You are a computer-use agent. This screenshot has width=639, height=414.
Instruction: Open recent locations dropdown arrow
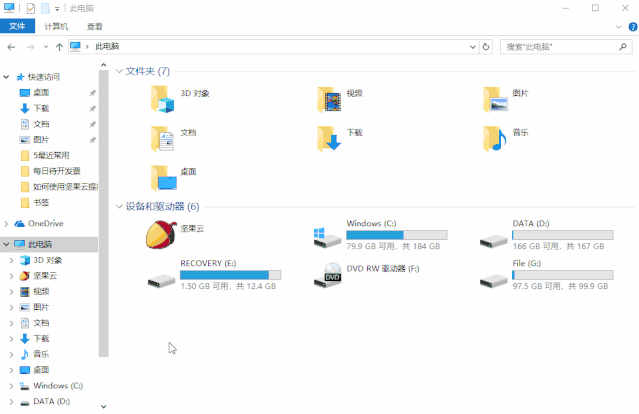tap(46, 47)
